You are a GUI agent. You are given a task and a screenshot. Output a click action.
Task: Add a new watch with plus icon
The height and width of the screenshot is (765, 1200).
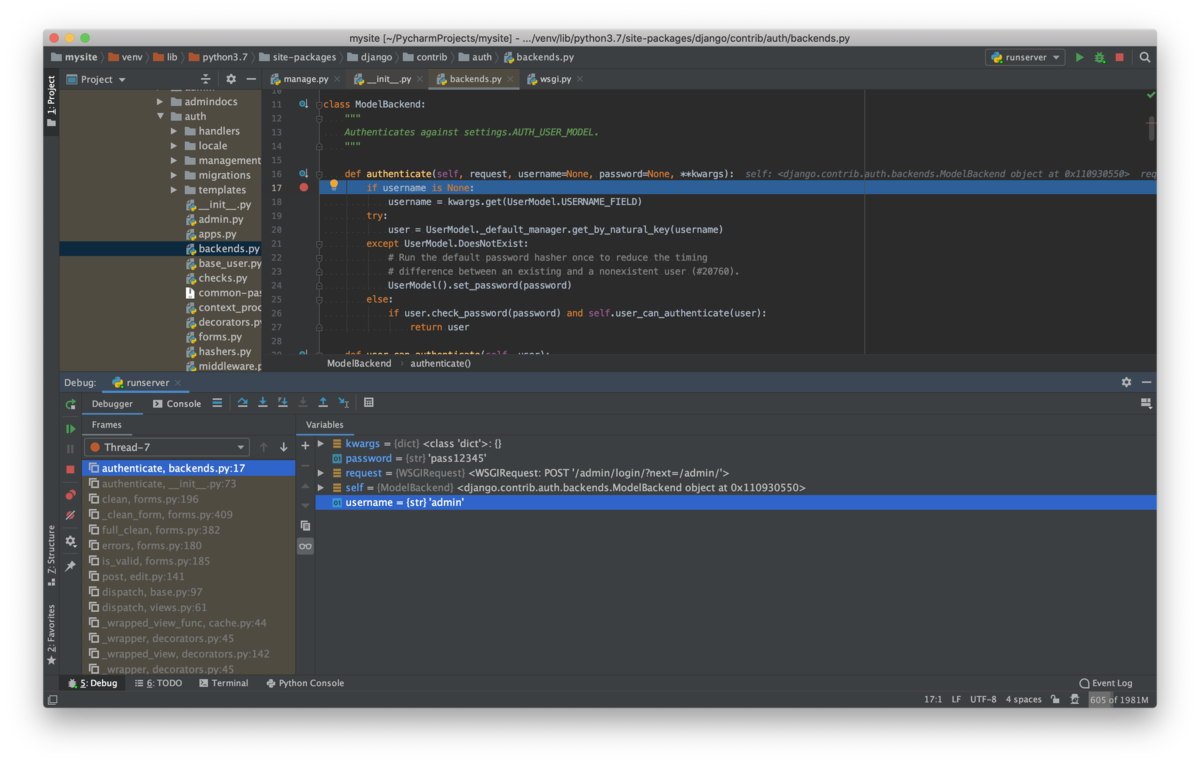[305, 445]
